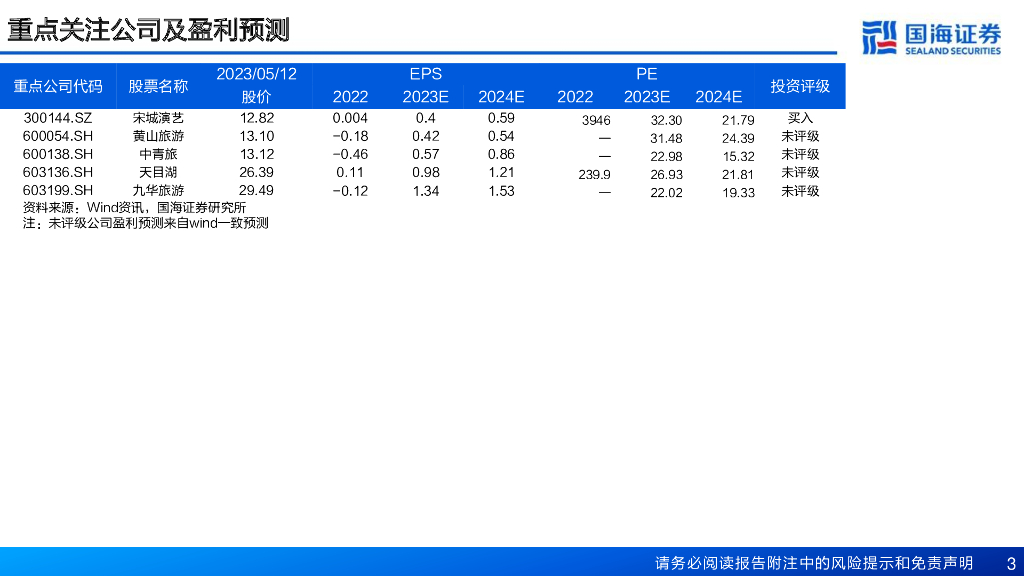1024x576 pixels.
Task: Click the EPS group header
Action: click(x=426, y=74)
